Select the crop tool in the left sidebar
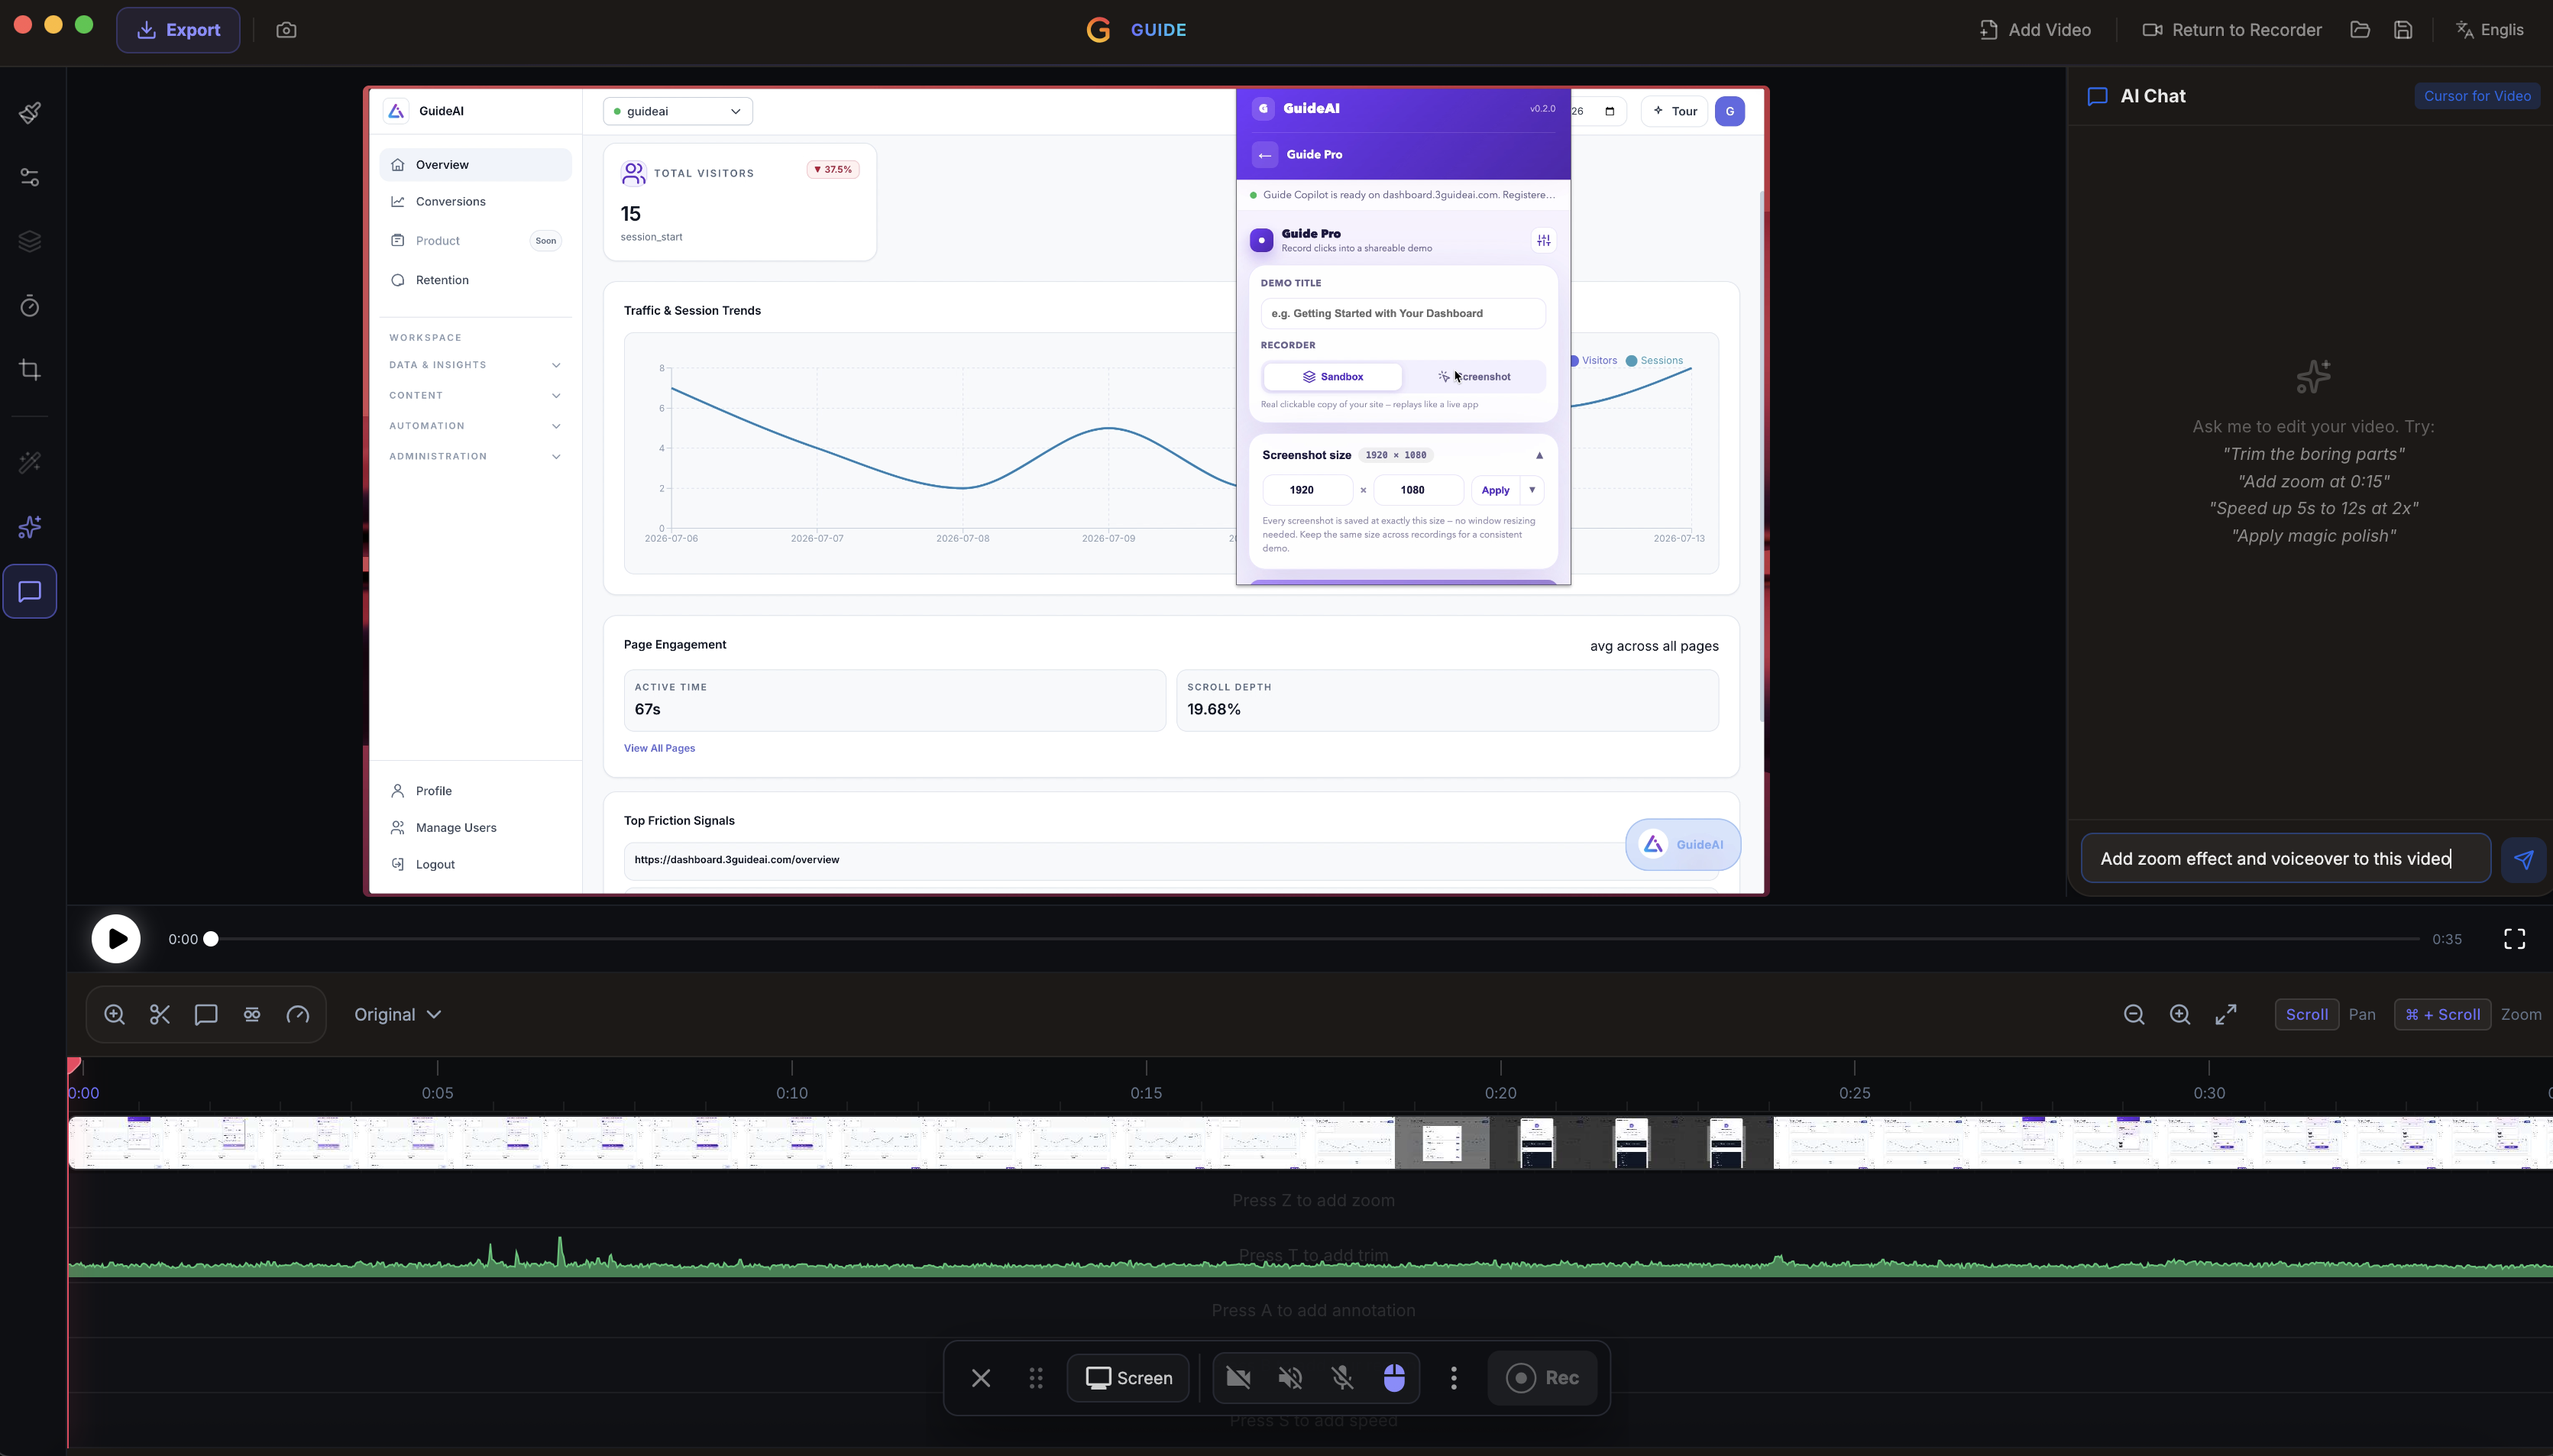 (x=30, y=370)
